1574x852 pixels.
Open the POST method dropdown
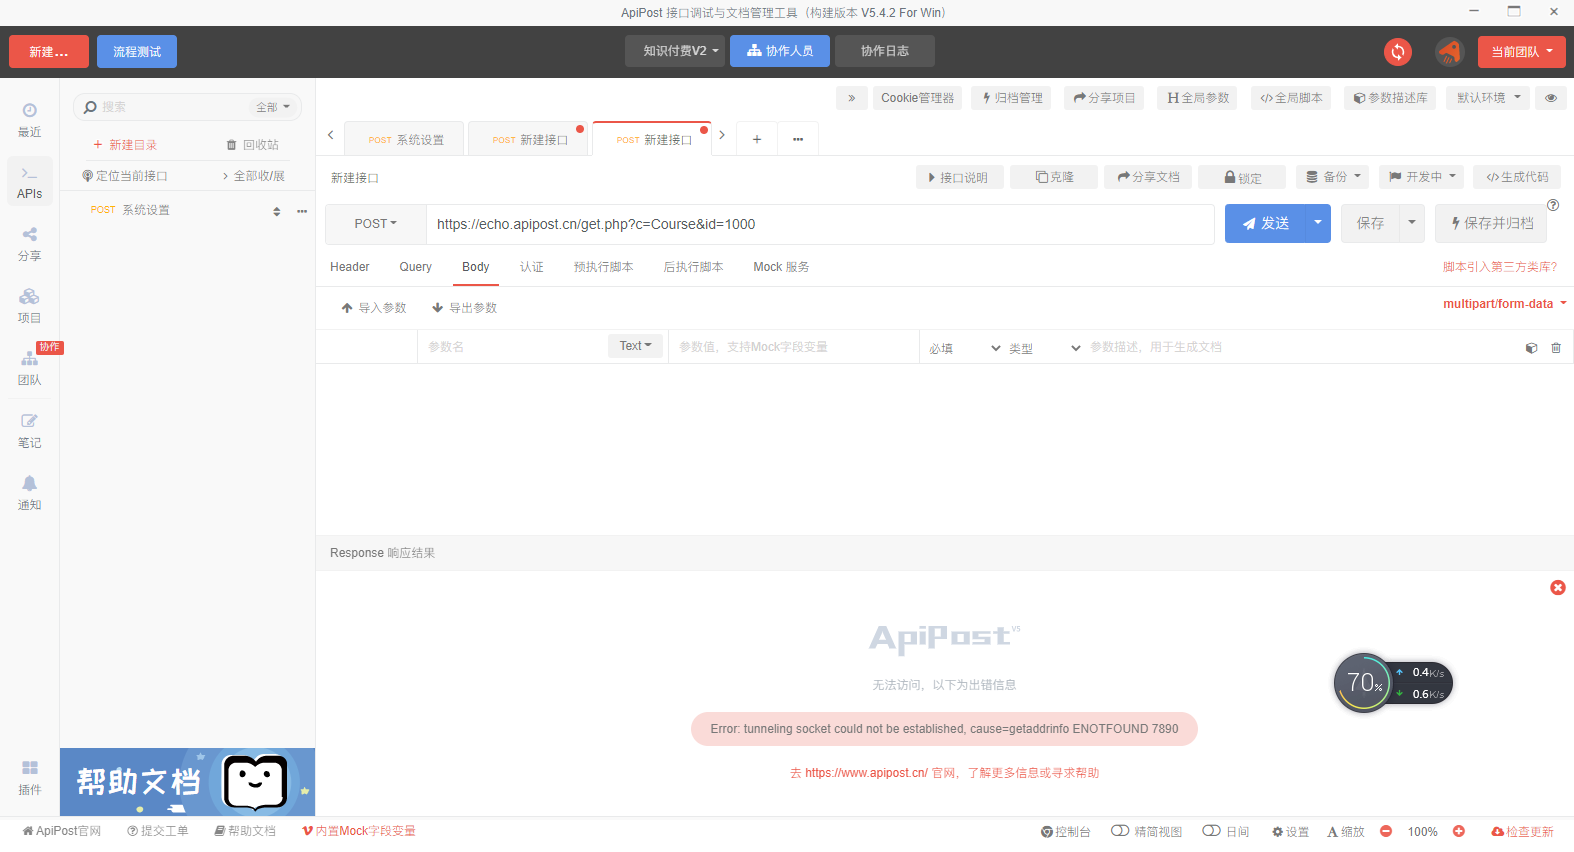click(x=376, y=224)
